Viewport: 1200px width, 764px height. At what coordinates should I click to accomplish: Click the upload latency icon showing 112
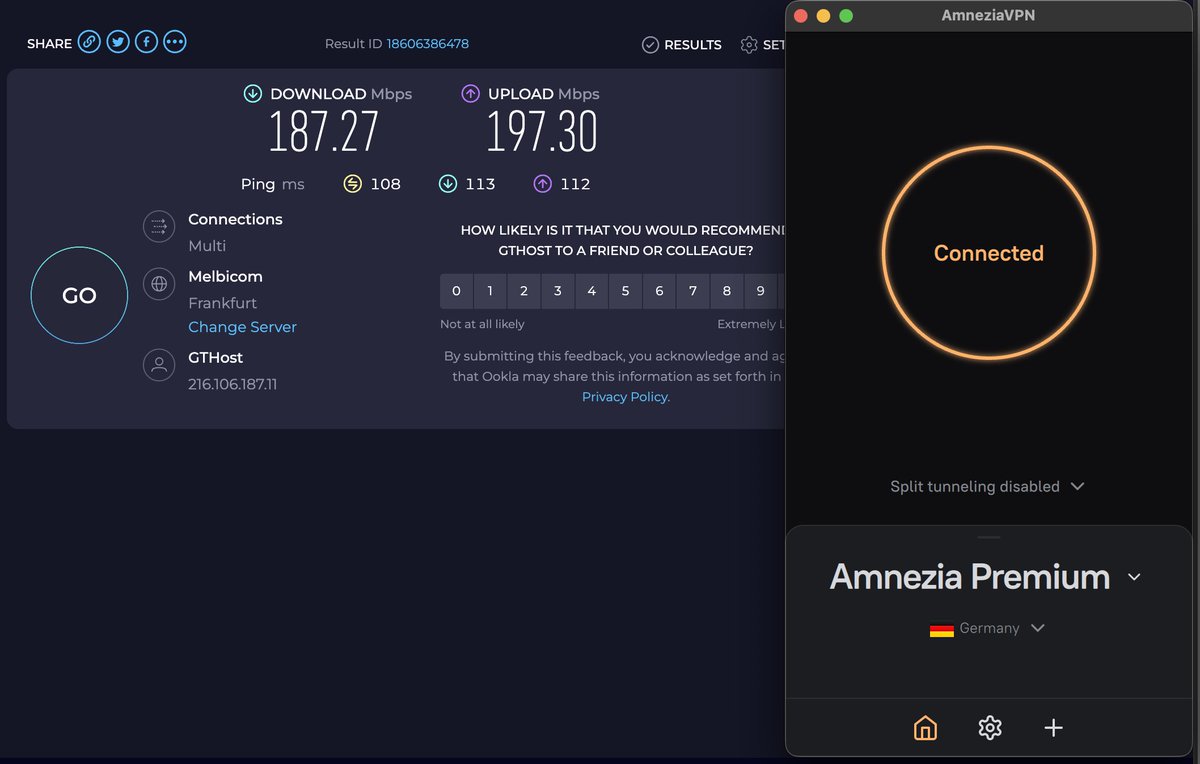542,184
